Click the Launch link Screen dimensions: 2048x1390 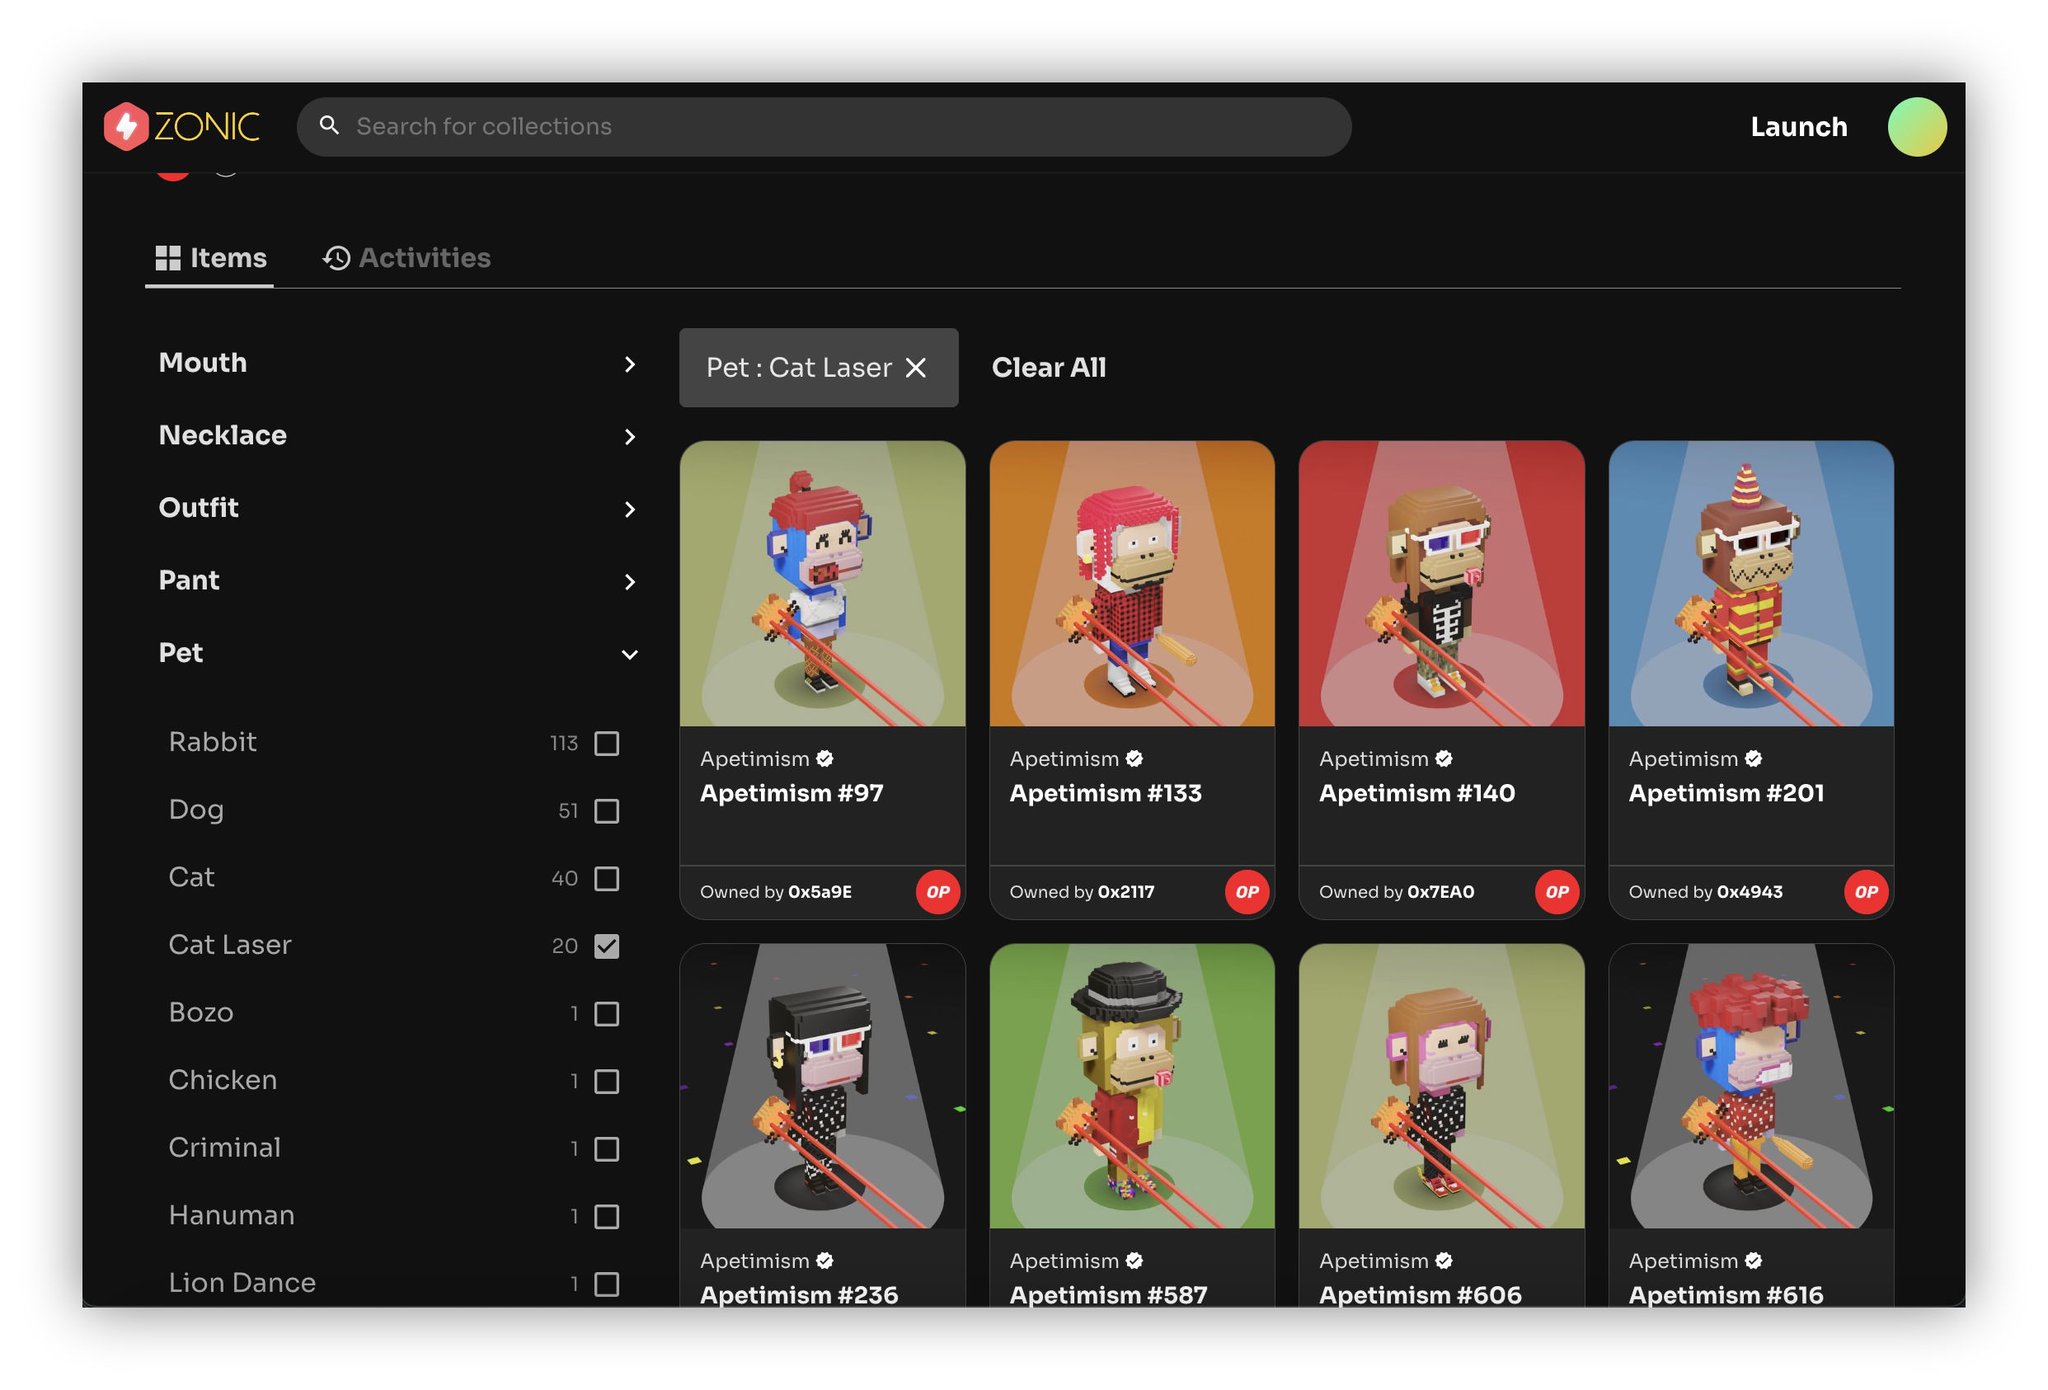(x=1798, y=127)
